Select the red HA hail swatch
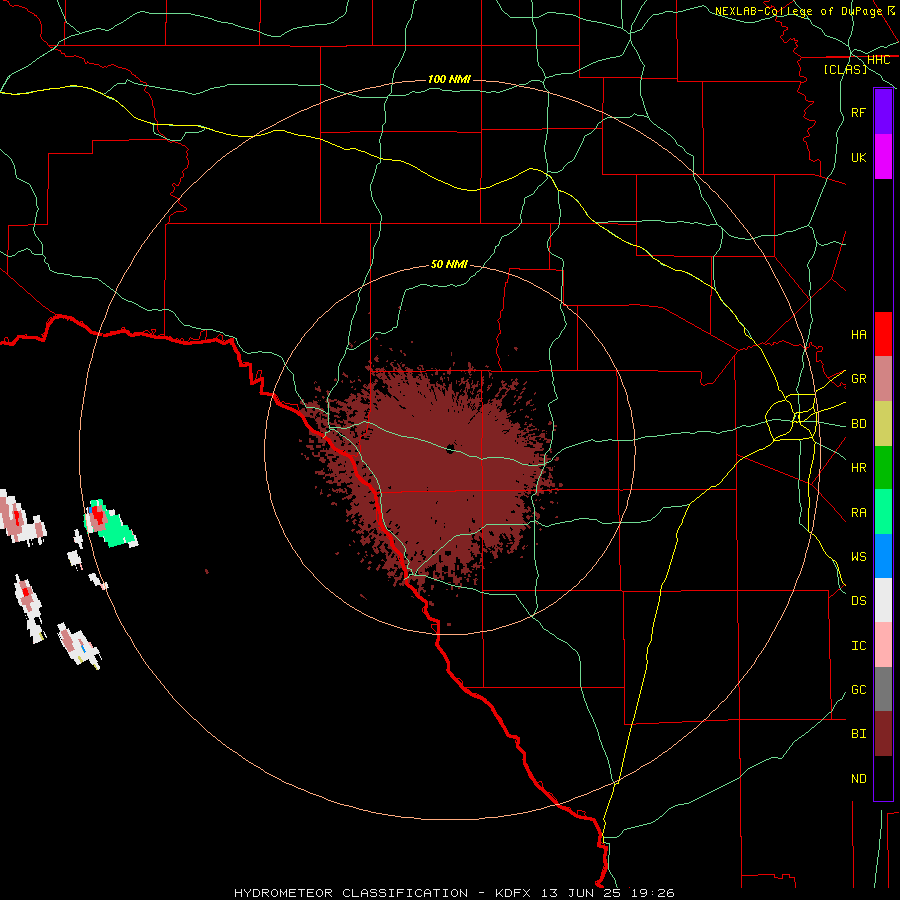Screen dimensions: 900x900 pos(883,334)
